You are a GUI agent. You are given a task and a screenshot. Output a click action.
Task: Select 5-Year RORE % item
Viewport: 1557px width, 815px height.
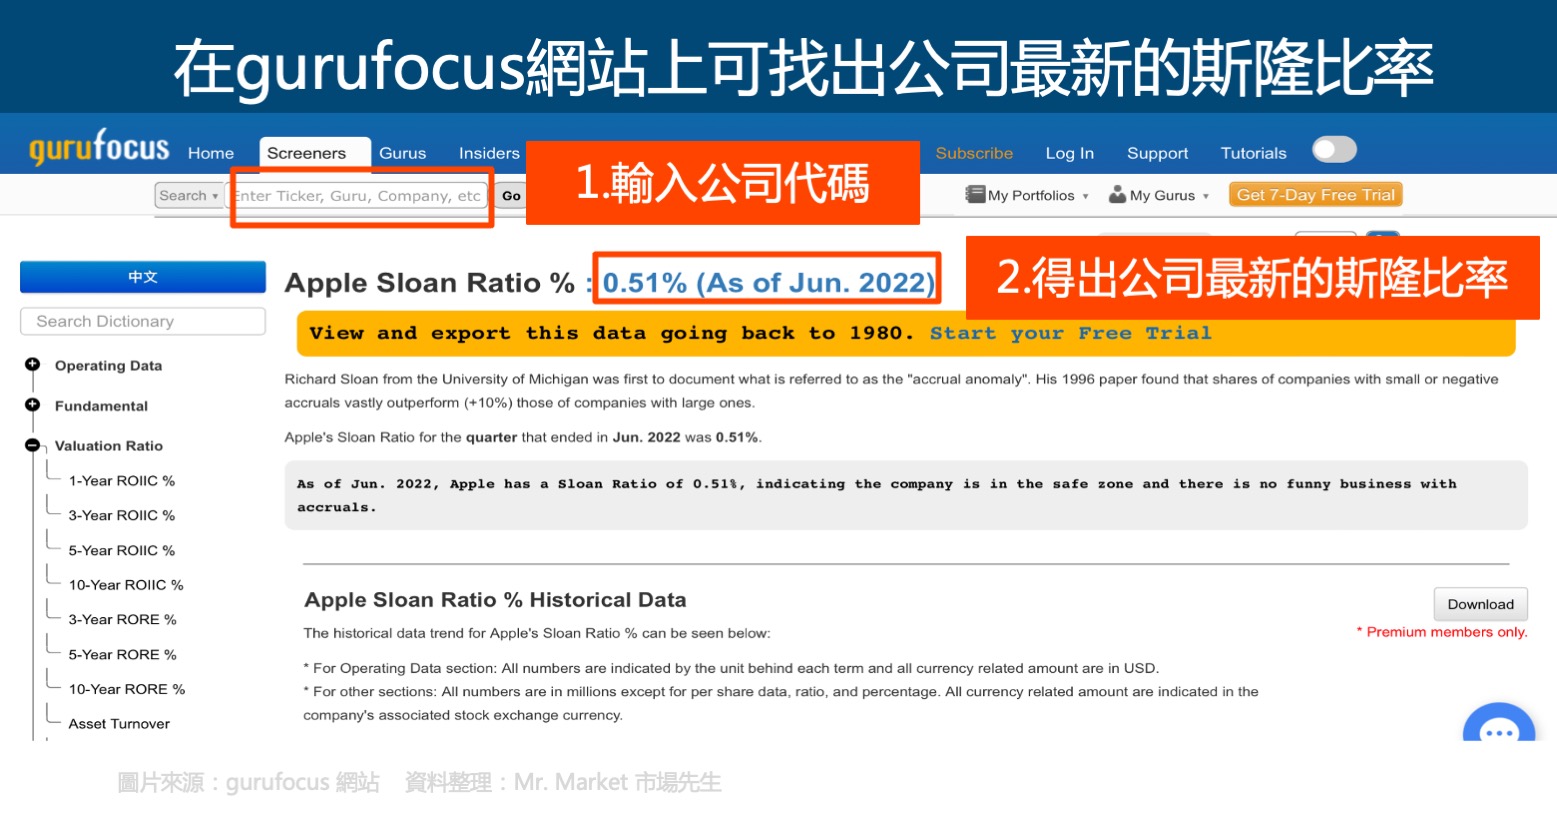pos(122,655)
